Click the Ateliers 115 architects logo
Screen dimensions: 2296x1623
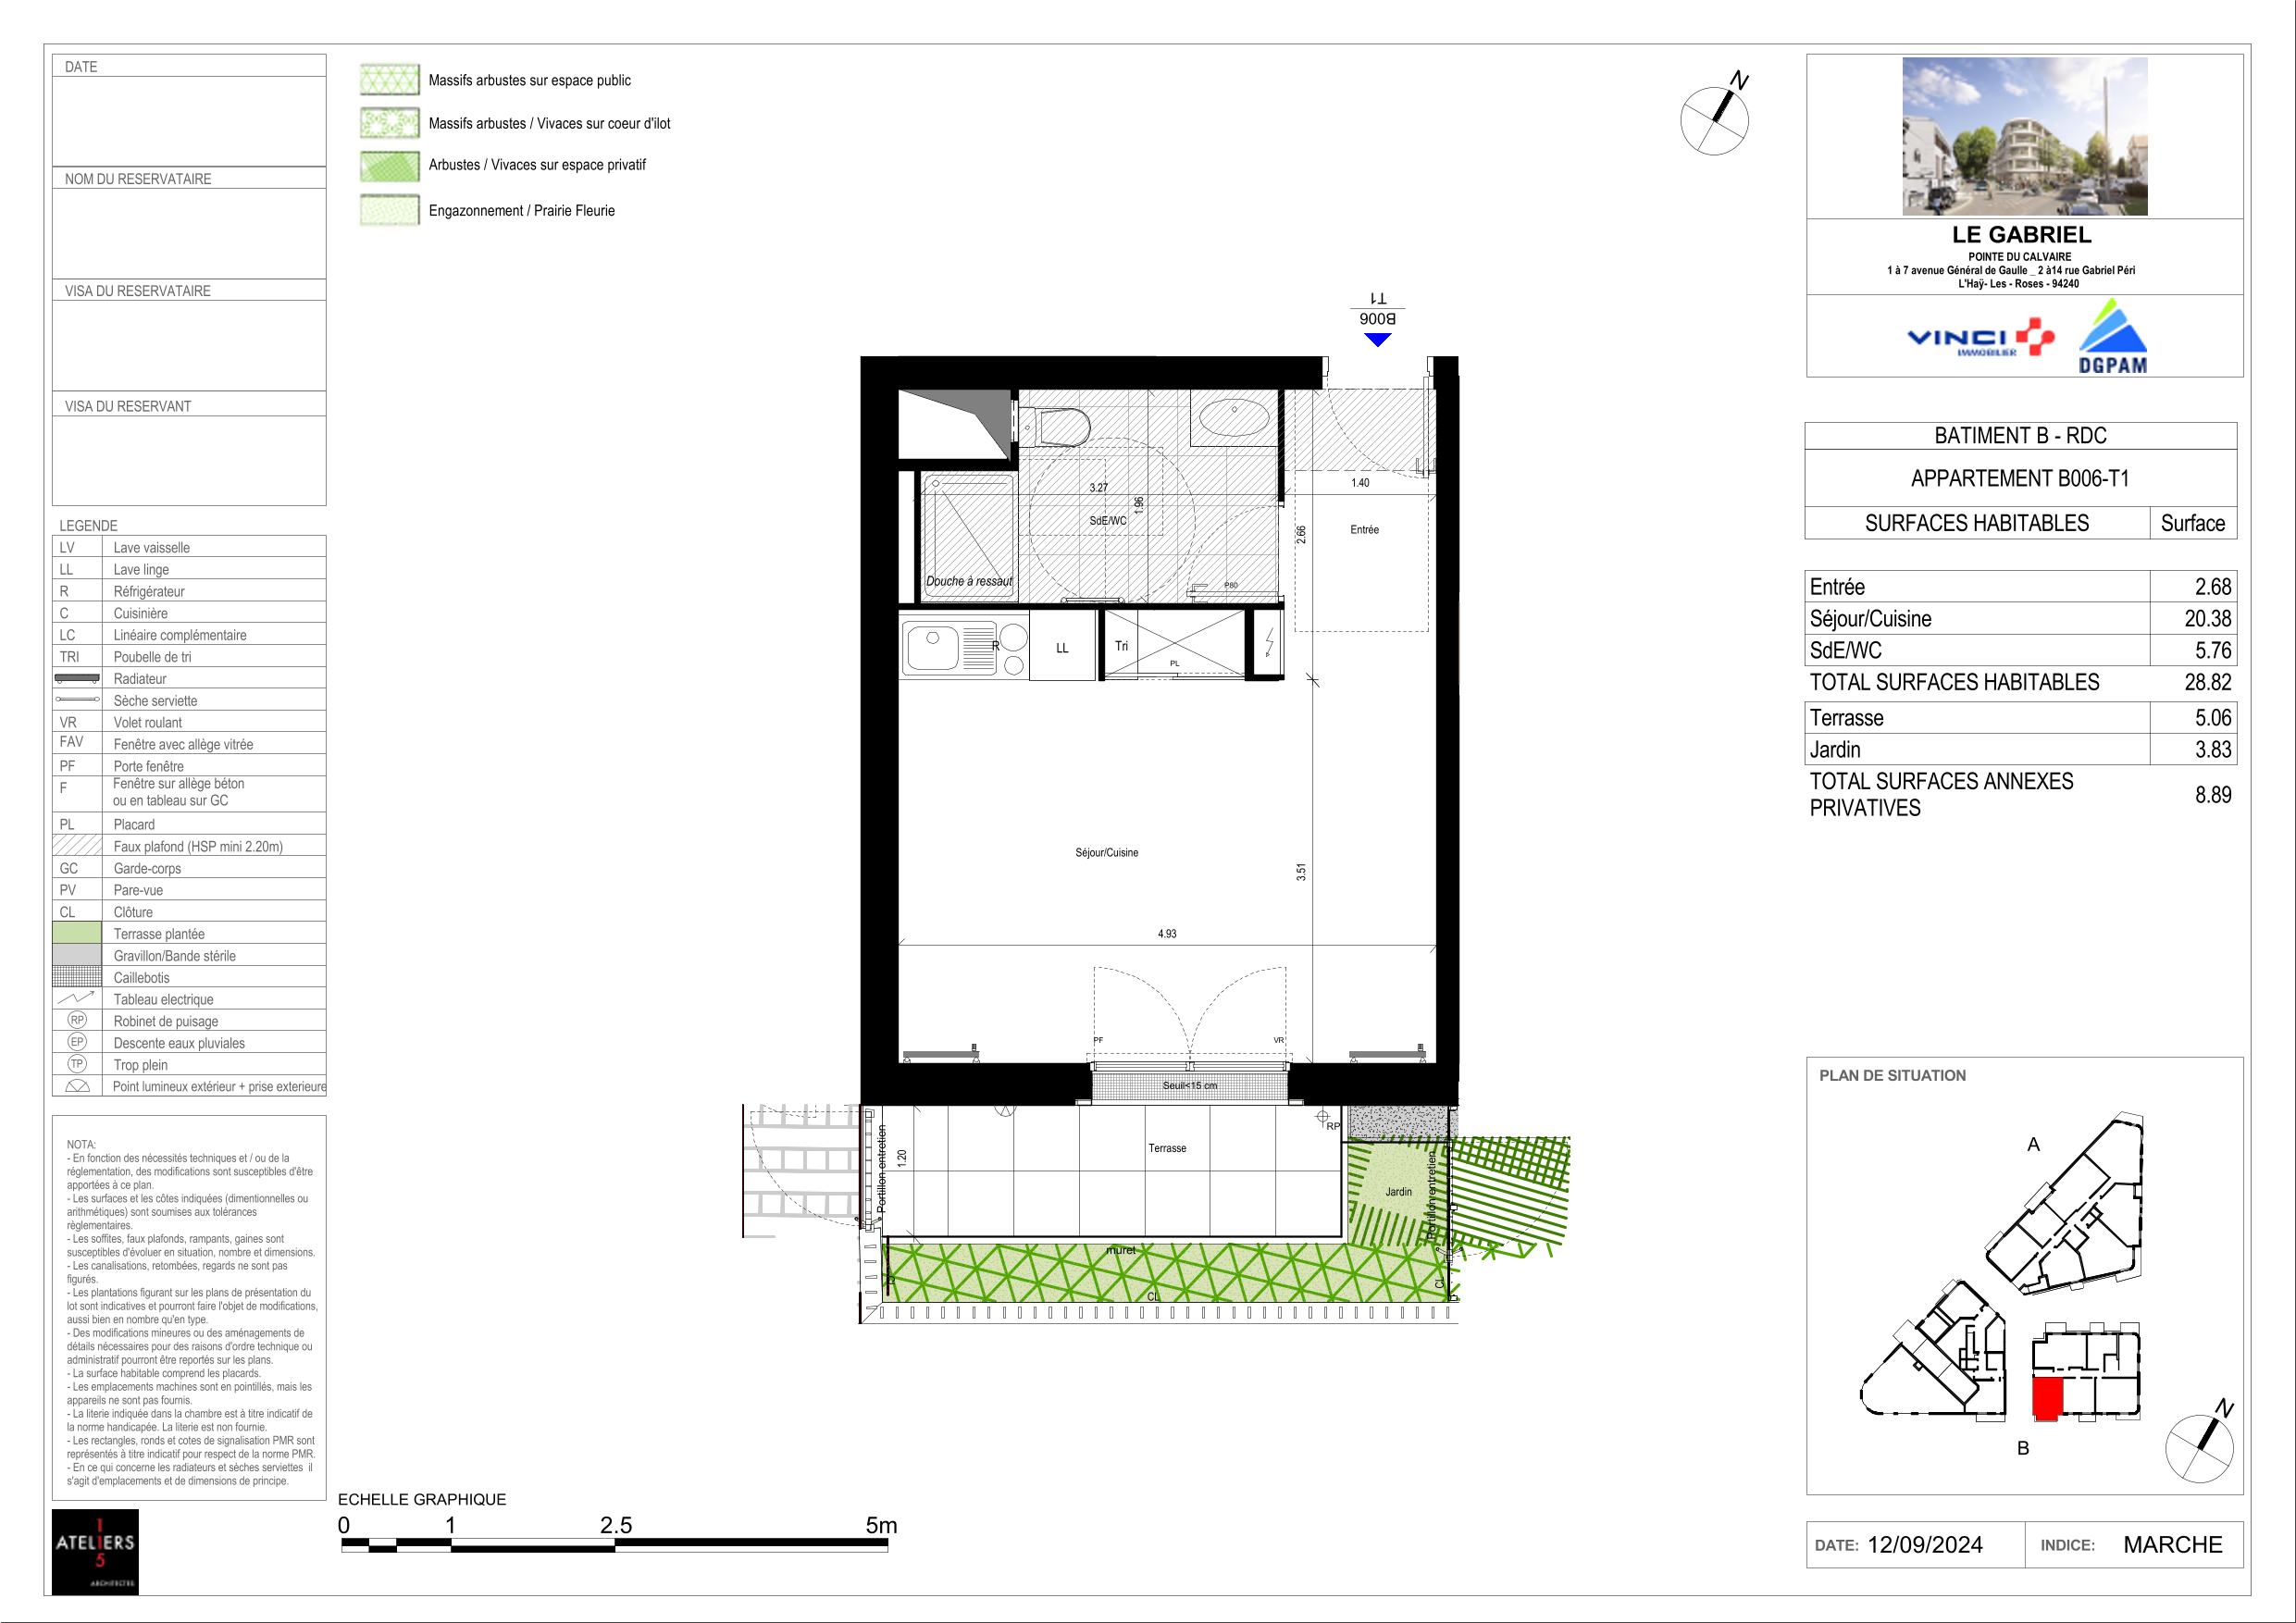point(95,1552)
